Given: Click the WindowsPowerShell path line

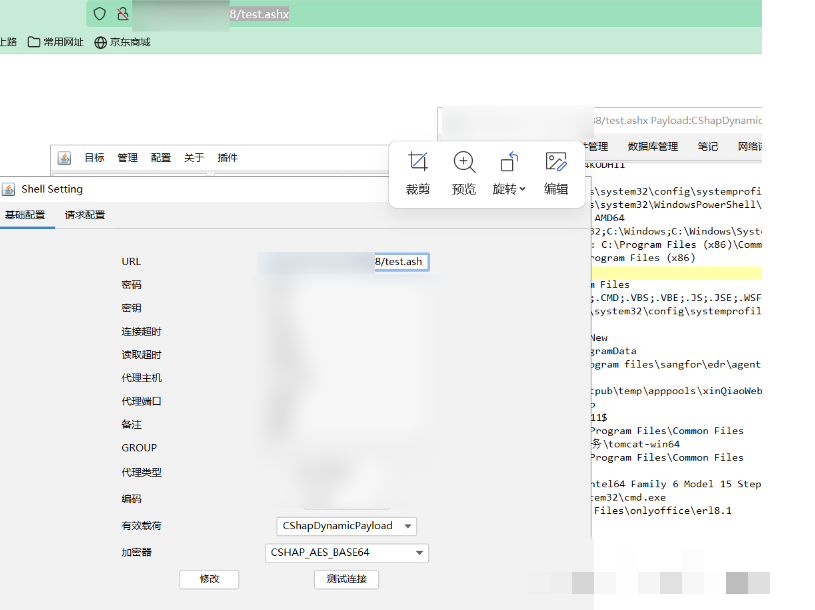Looking at the screenshot, I should (676, 205).
